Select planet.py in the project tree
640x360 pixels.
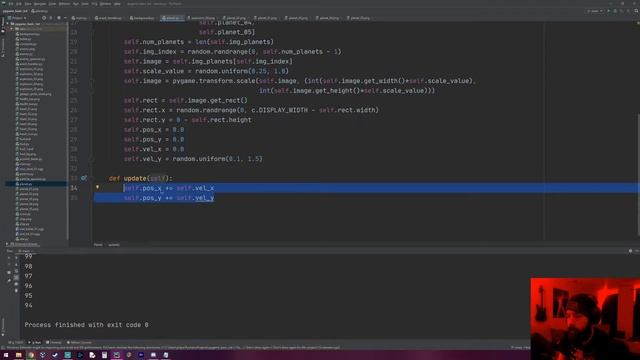click(26, 184)
